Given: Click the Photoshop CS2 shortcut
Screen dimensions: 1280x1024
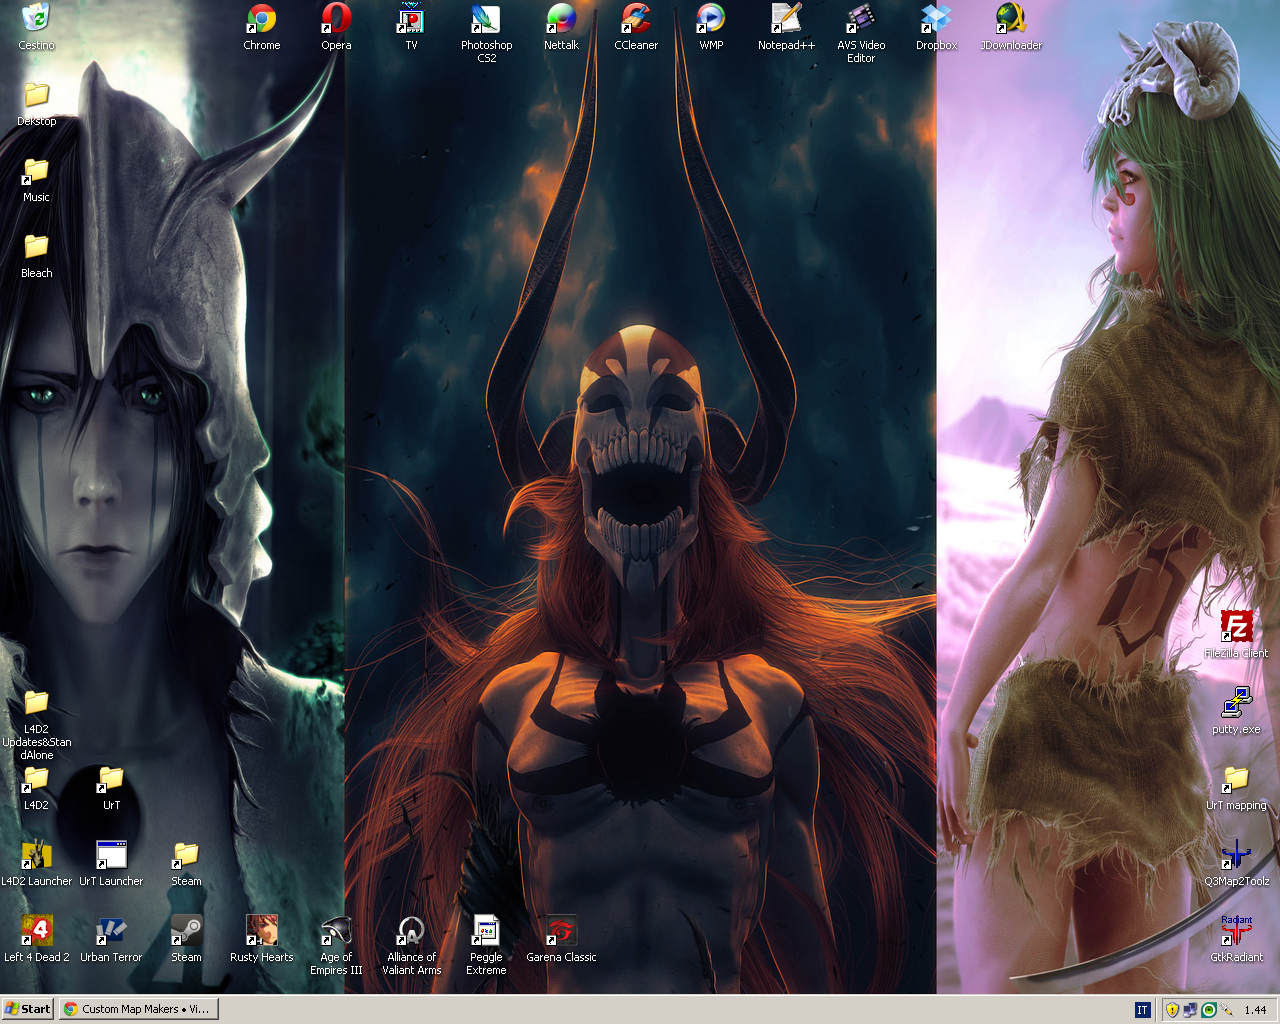Looking at the screenshot, I should point(486,20).
